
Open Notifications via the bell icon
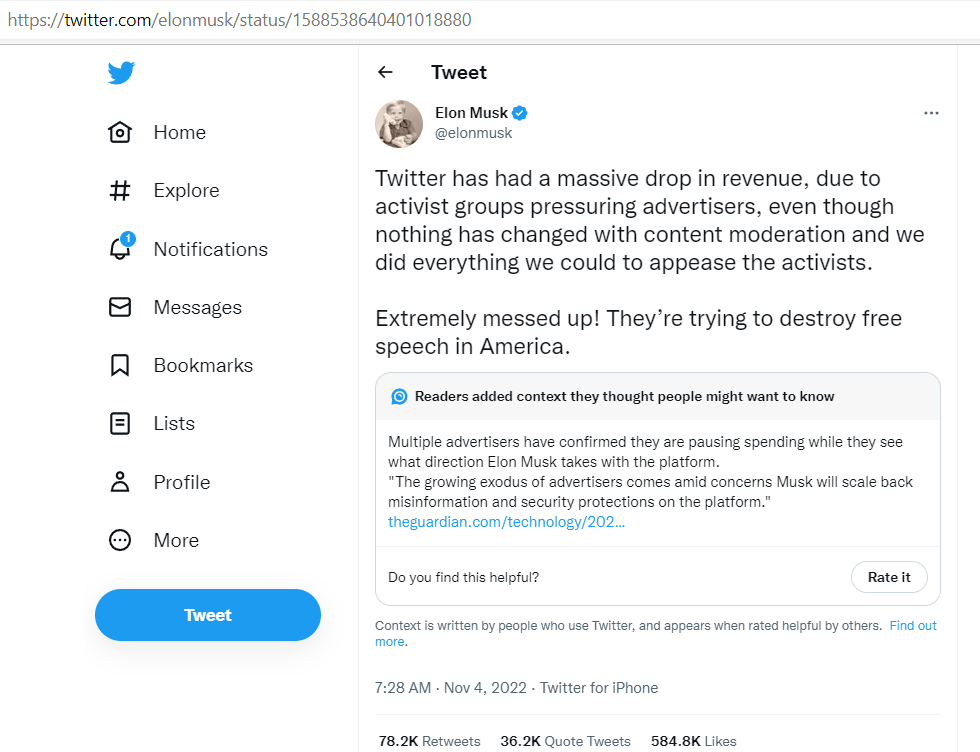(120, 249)
